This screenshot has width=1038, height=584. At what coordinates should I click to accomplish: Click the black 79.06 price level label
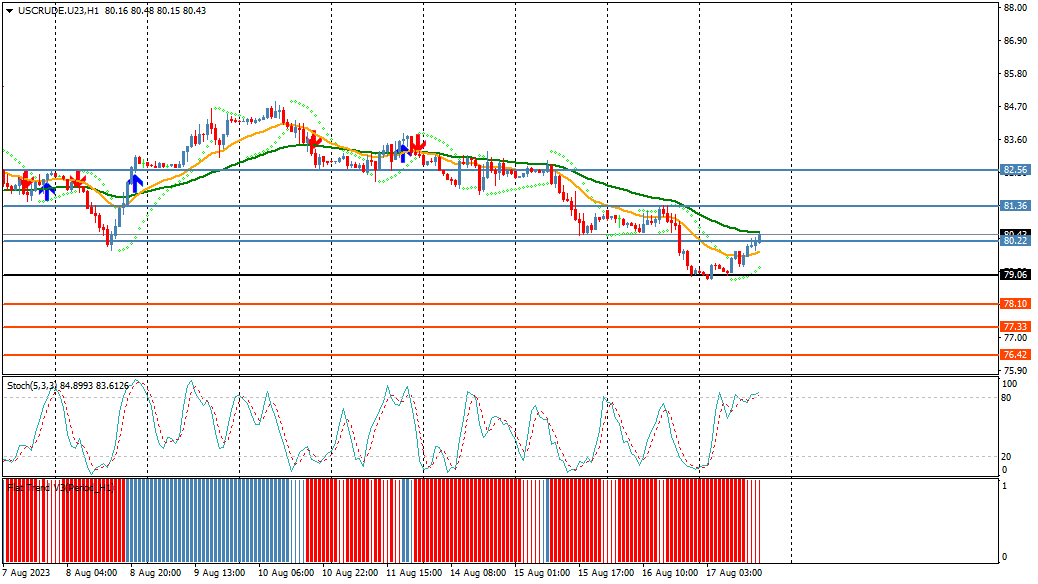click(x=1015, y=275)
